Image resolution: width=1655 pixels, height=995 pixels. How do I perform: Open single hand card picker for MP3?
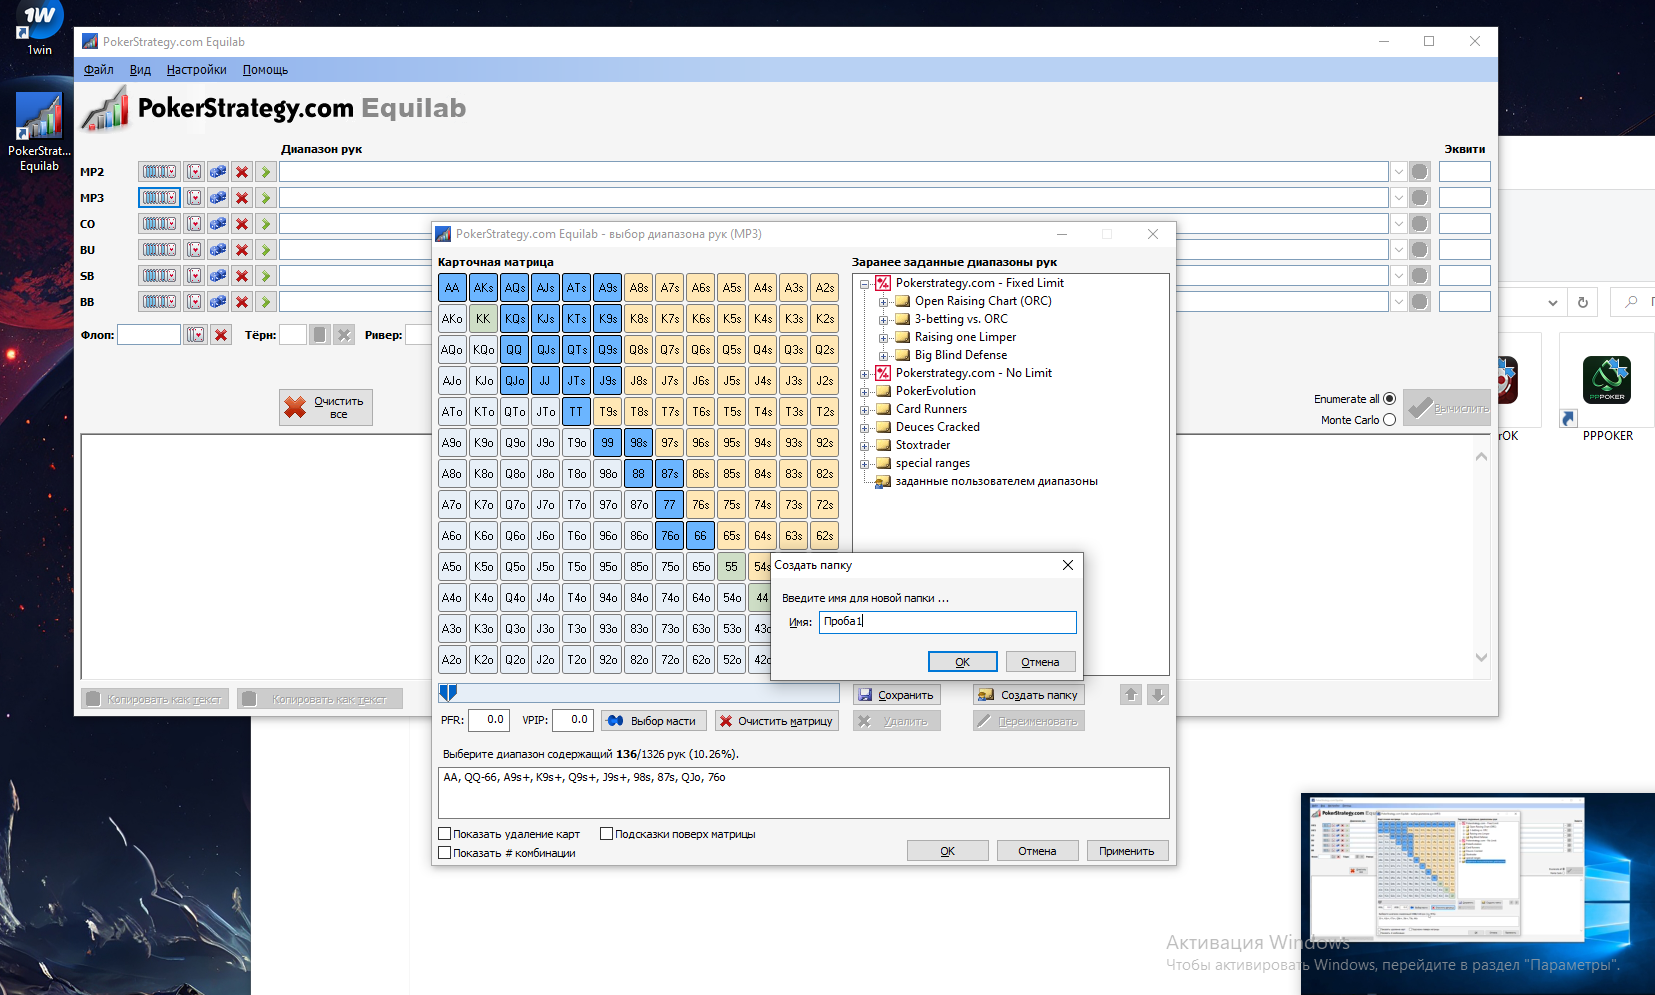(x=194, y=198)
